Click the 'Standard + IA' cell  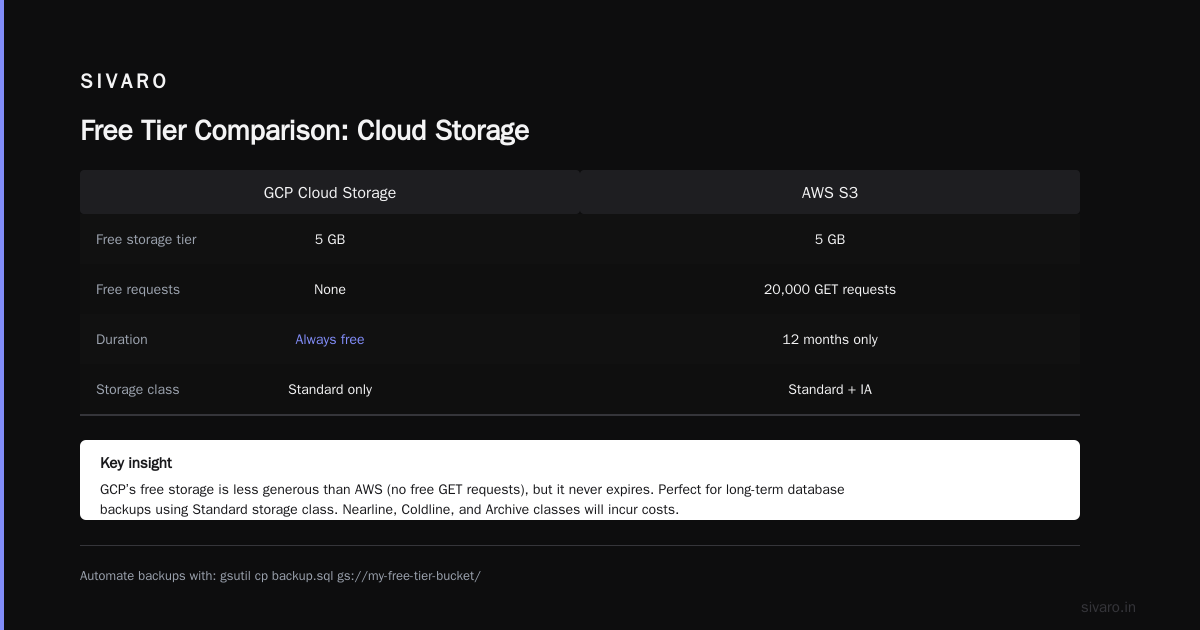(x=830, y=390)
